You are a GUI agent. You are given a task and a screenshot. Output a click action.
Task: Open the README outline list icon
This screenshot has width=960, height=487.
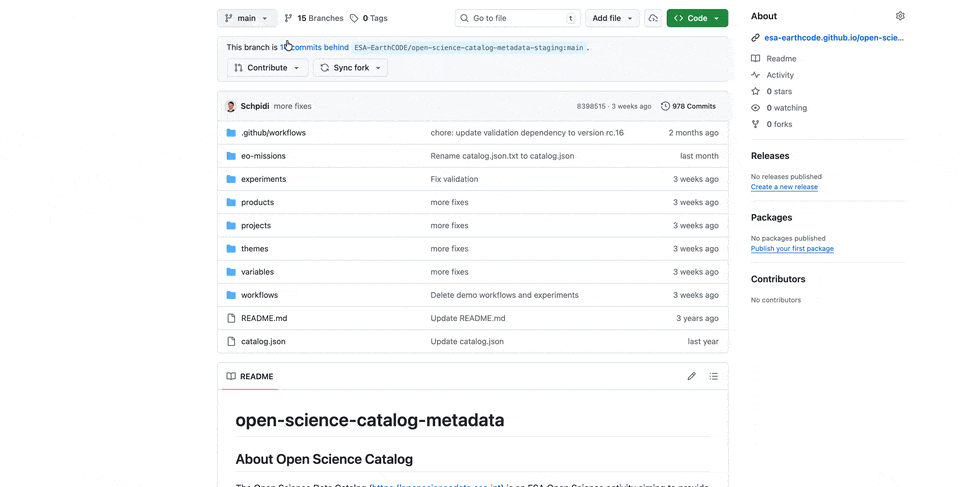click(713, 376)
